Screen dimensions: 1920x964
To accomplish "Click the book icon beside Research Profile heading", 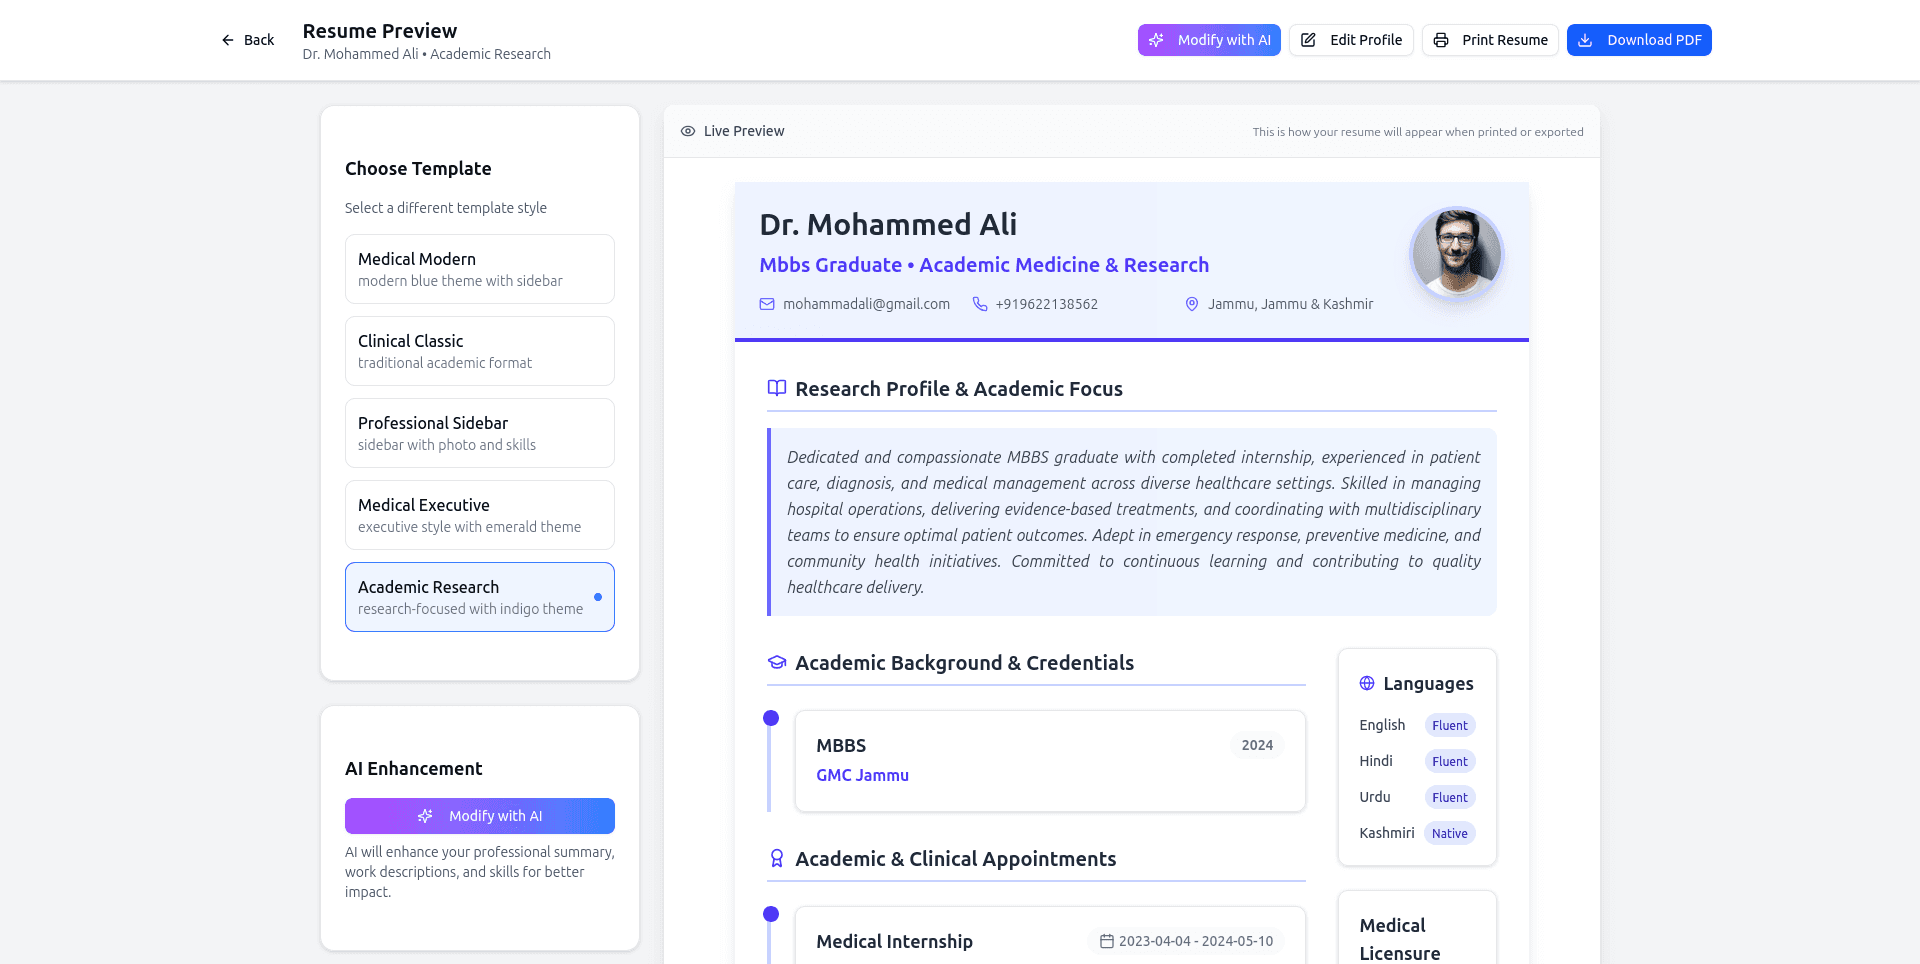I will (777, 388).
